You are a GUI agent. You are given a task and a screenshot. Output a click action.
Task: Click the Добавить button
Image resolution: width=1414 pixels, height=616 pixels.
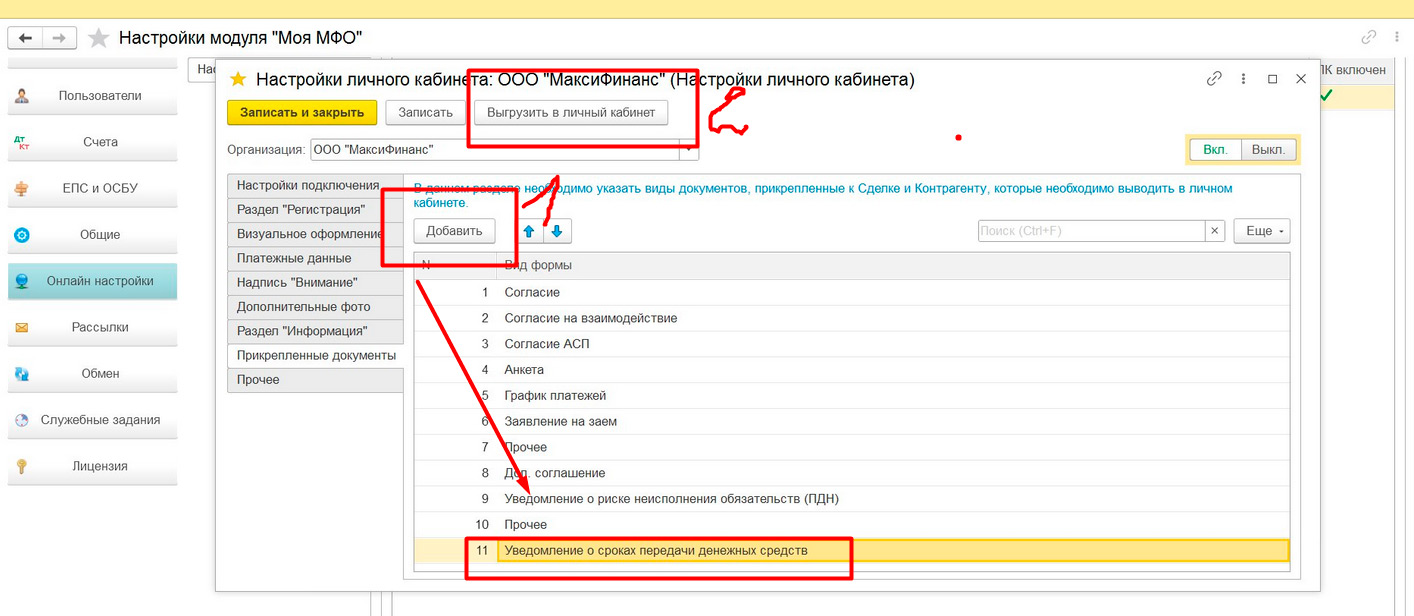455,231
